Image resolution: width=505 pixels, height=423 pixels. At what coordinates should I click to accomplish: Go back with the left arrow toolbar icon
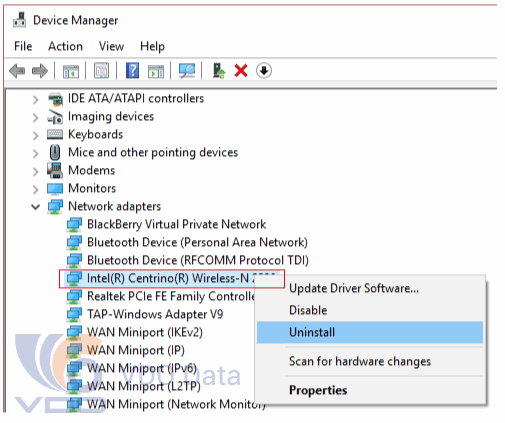(17, 71)
